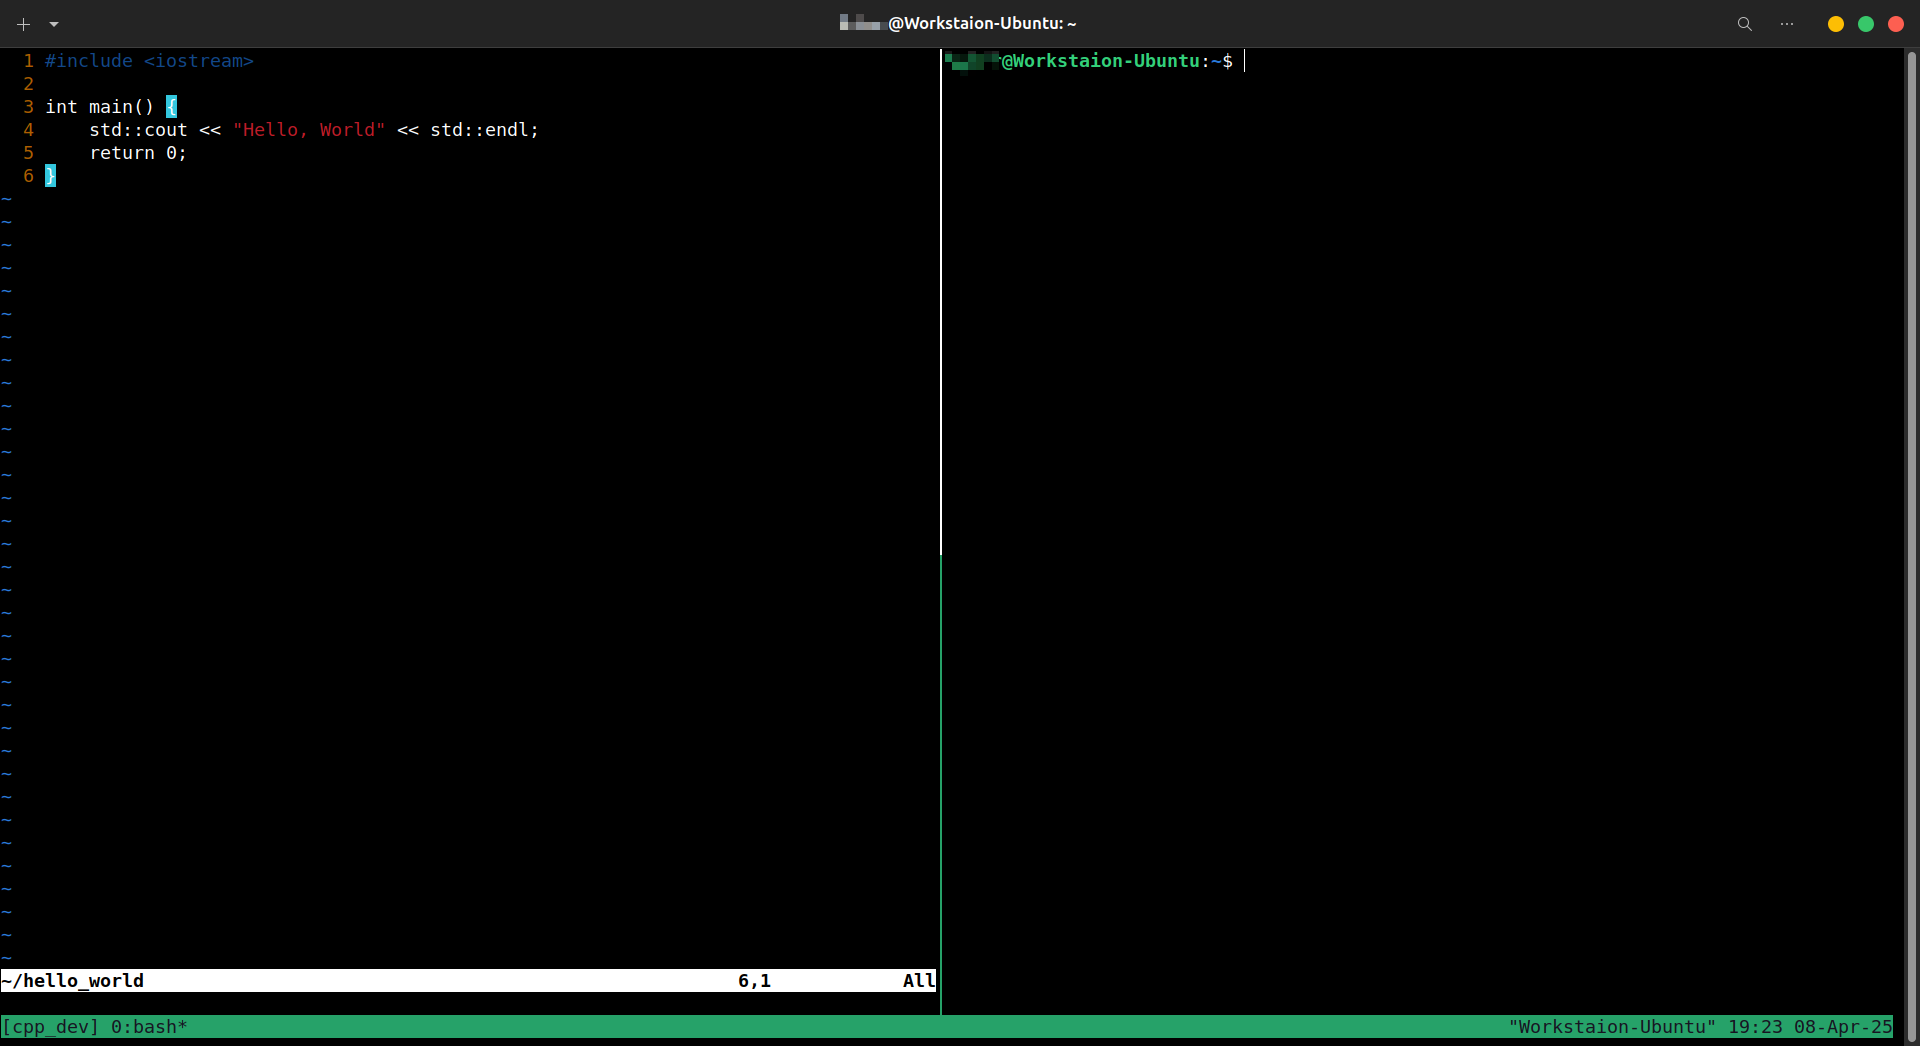Click the highlighted opening brace after main()
The height and width of the screenshot is (1046, 1920).
click(x=171, y=107)
